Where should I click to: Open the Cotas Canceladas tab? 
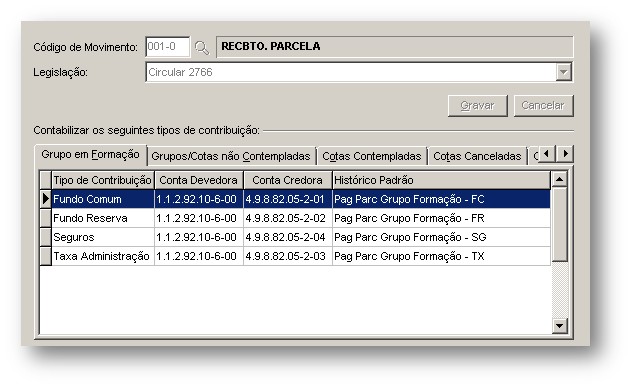(477, 156)
